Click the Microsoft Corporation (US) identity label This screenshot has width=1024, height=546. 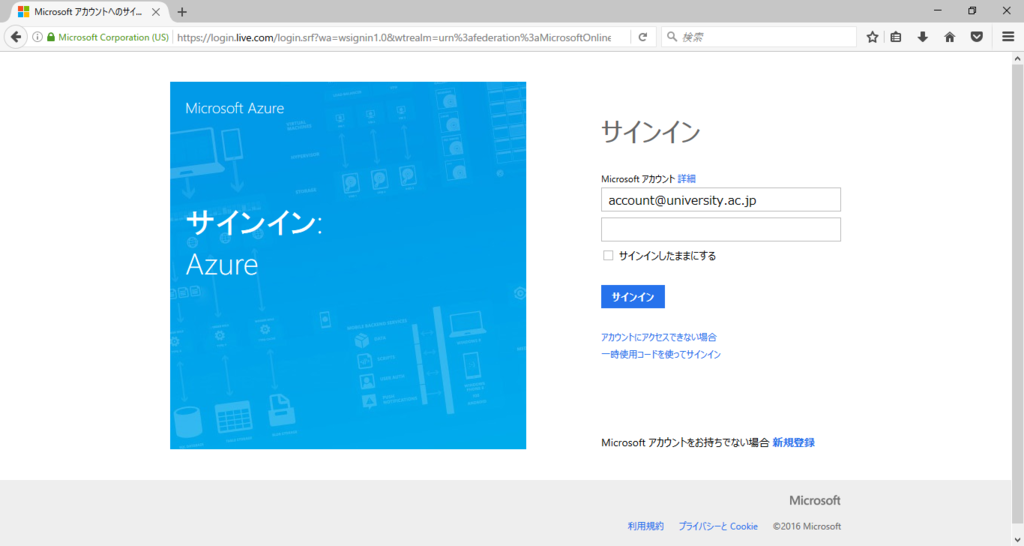[x=113, y=37]
